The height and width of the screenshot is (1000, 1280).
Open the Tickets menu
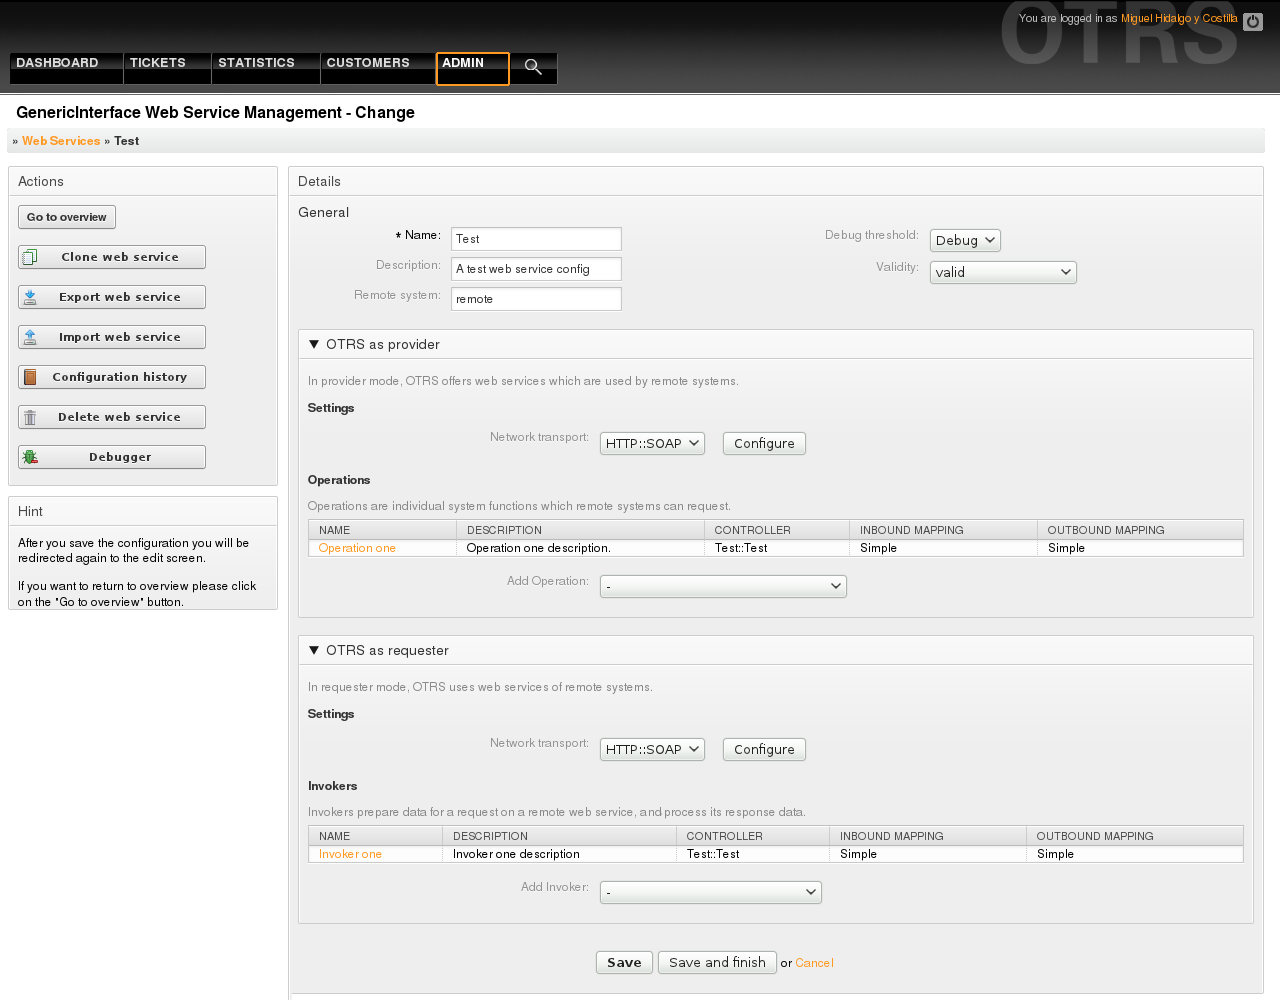click(158, 63)
